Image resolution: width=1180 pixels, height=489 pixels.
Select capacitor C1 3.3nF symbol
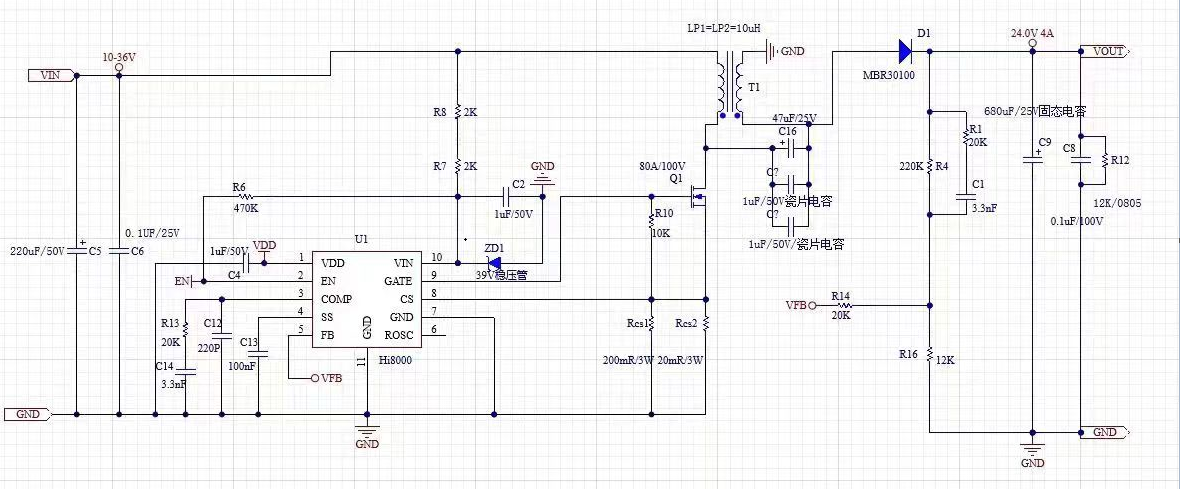(964, 197)
